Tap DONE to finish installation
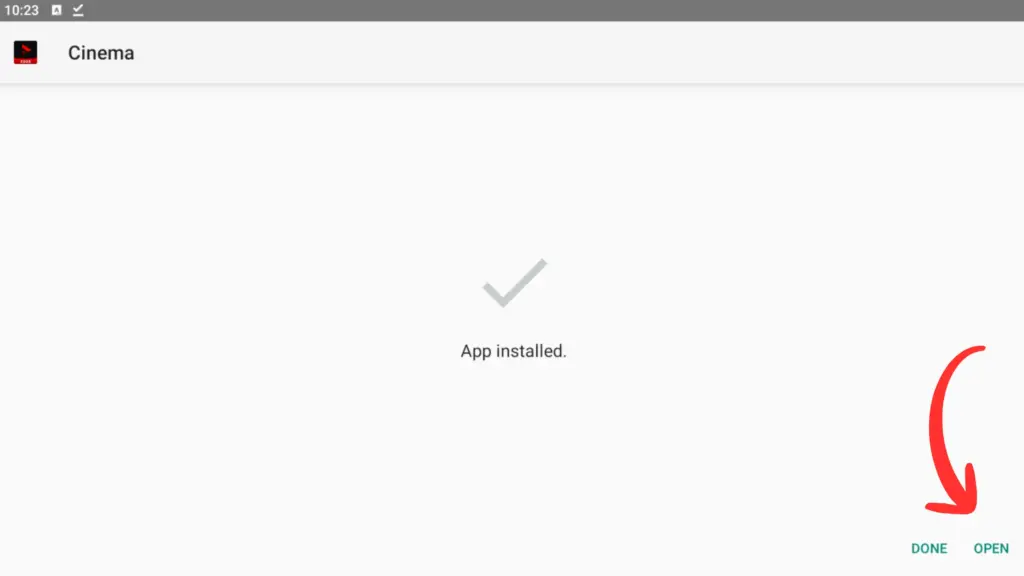Viewport: 1024px width, 576px height. point(929,549)
